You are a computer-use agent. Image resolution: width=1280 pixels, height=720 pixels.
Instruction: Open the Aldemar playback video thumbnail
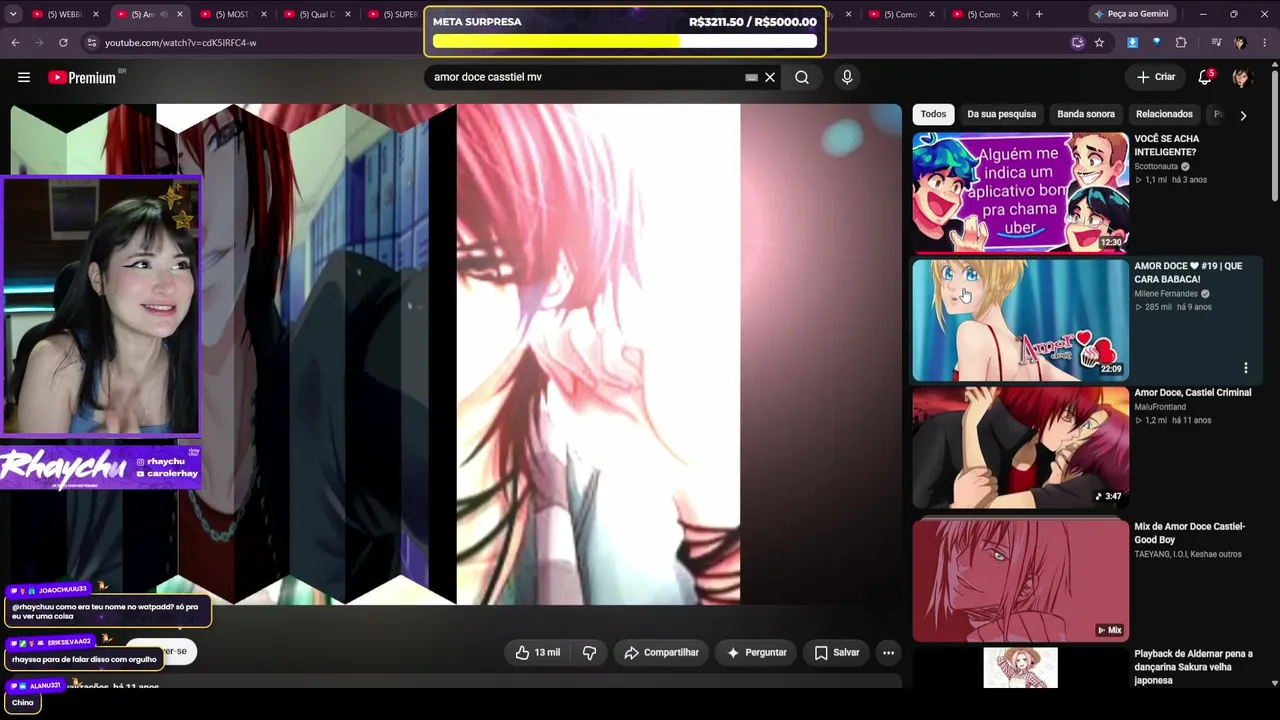coord(1020,667)
